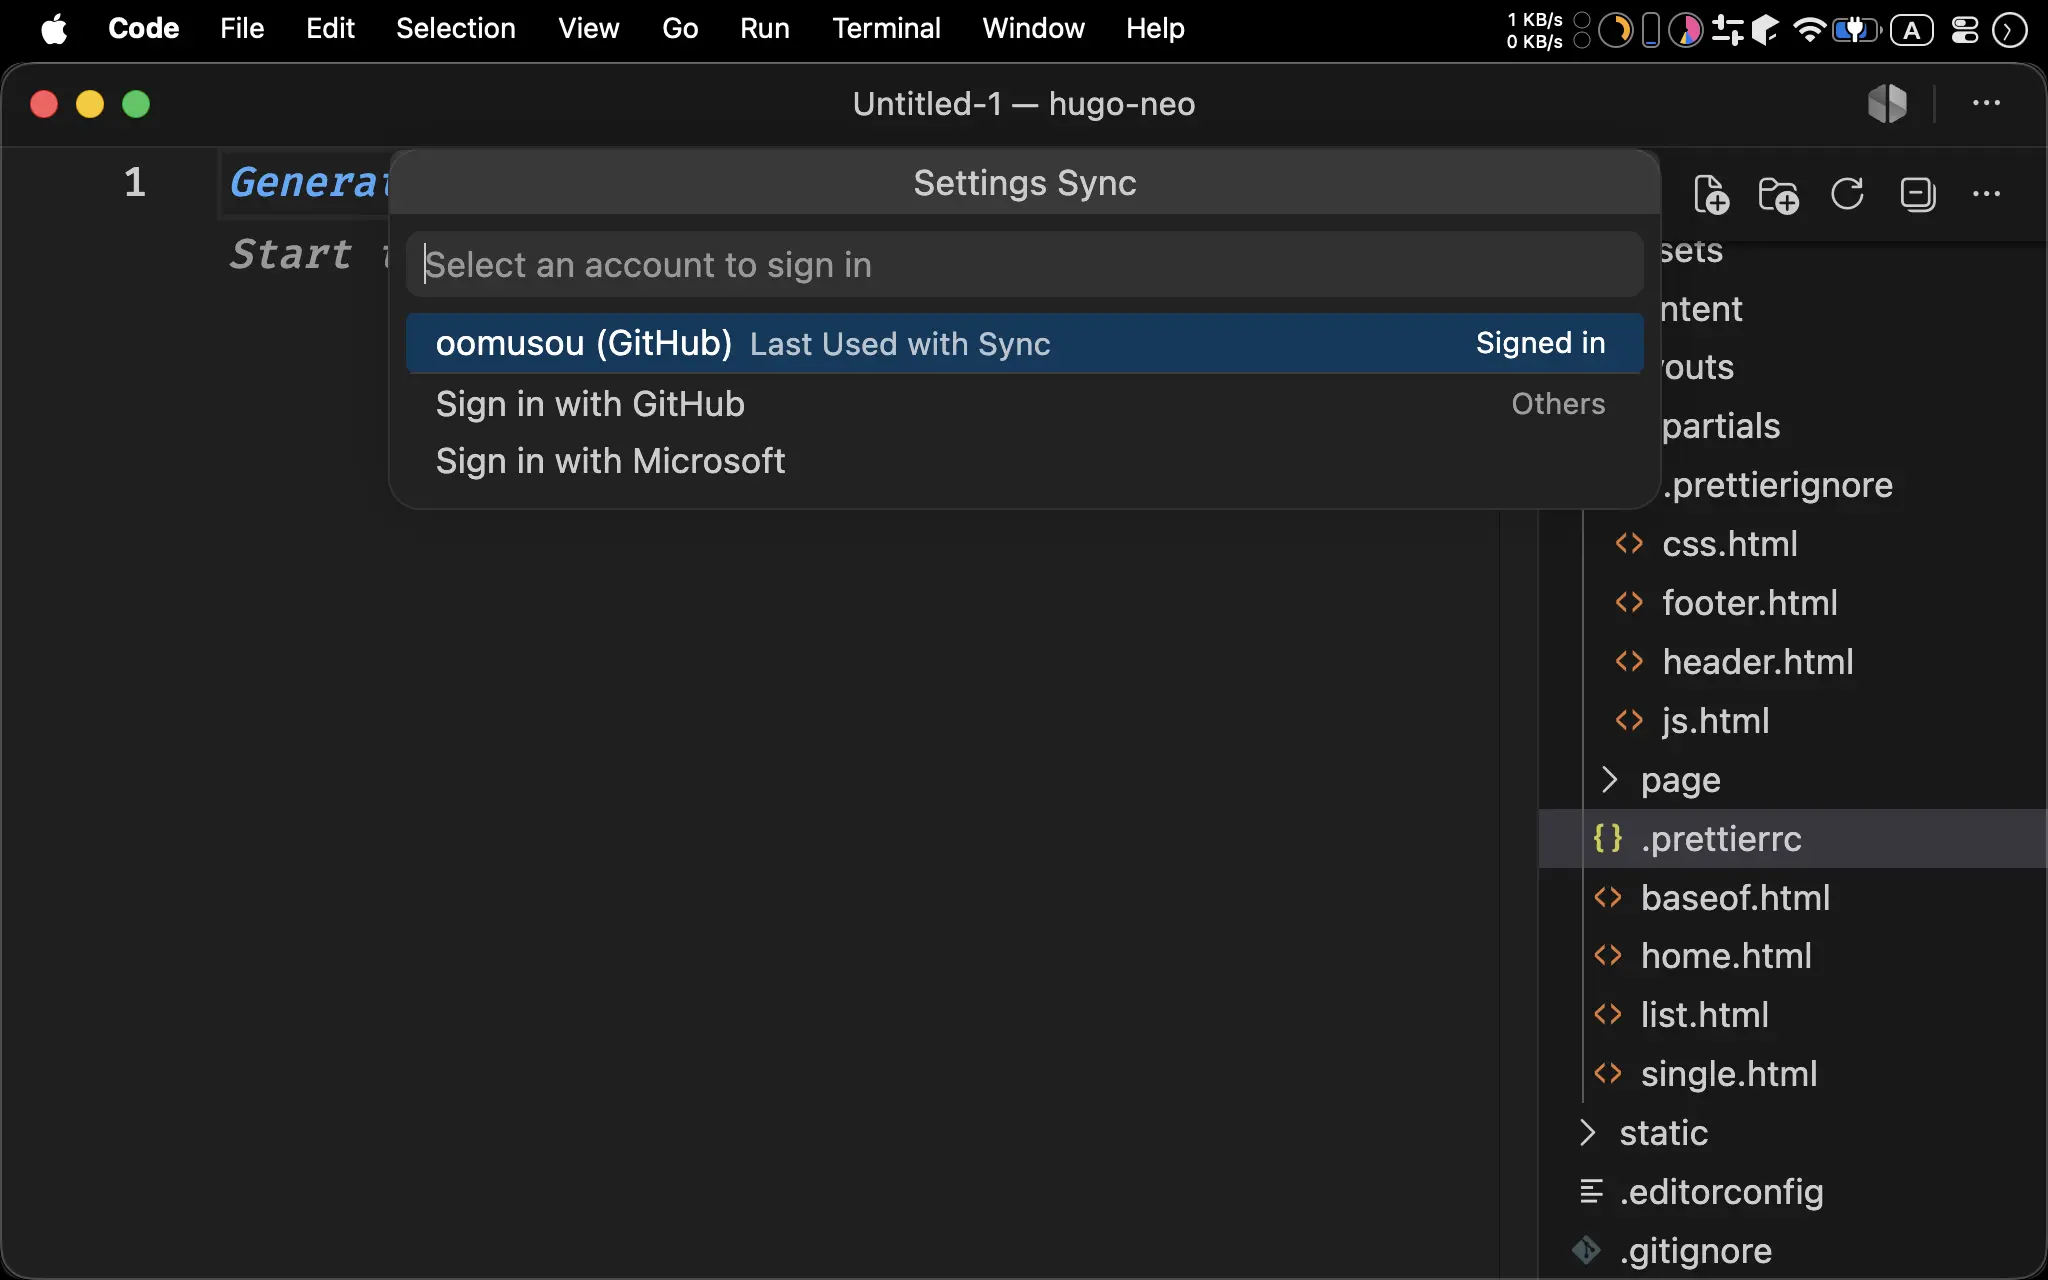Open the Run menu

(x=764, y=29)
